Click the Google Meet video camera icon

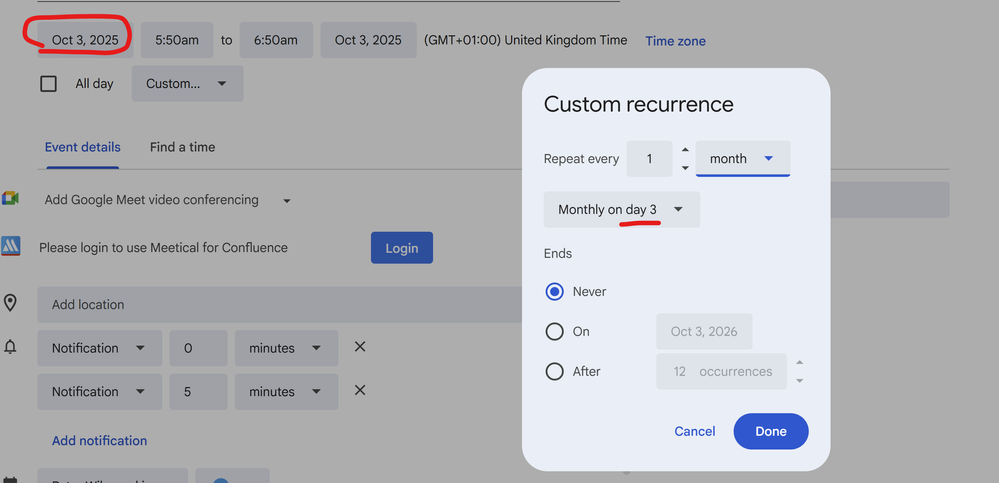(x=10, y=198)
